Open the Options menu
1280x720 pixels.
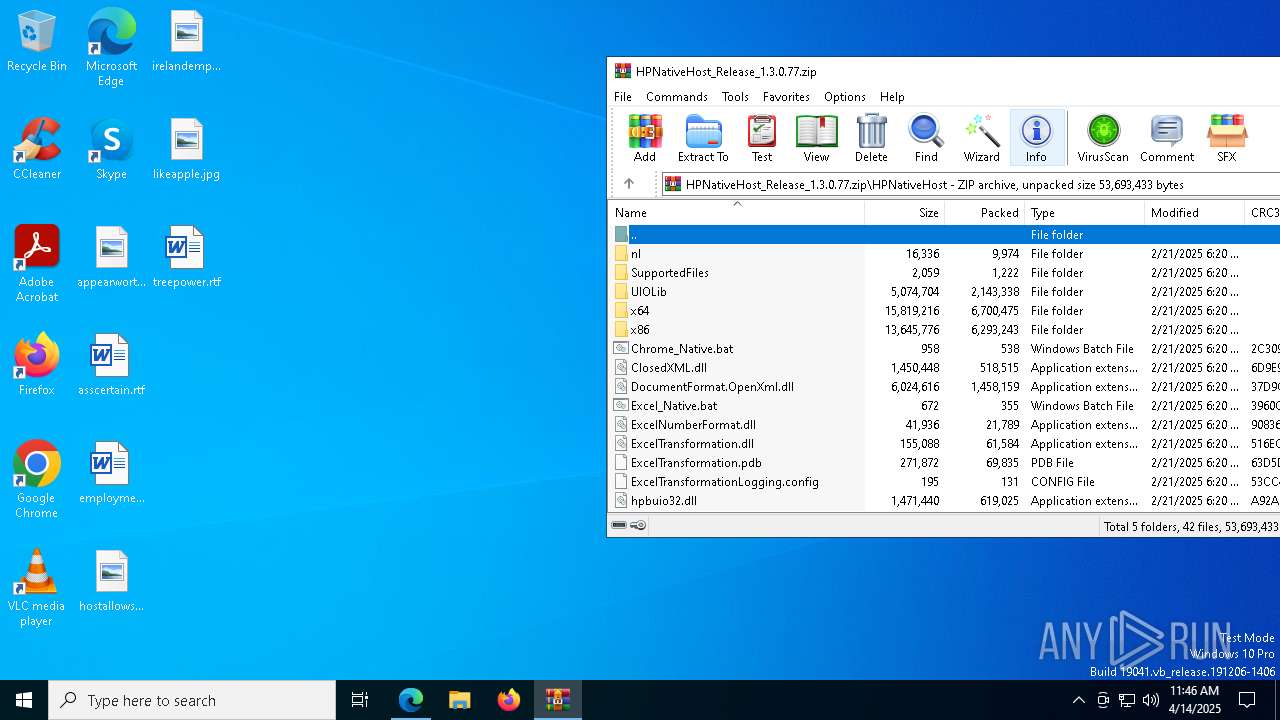tap(845, 97)
